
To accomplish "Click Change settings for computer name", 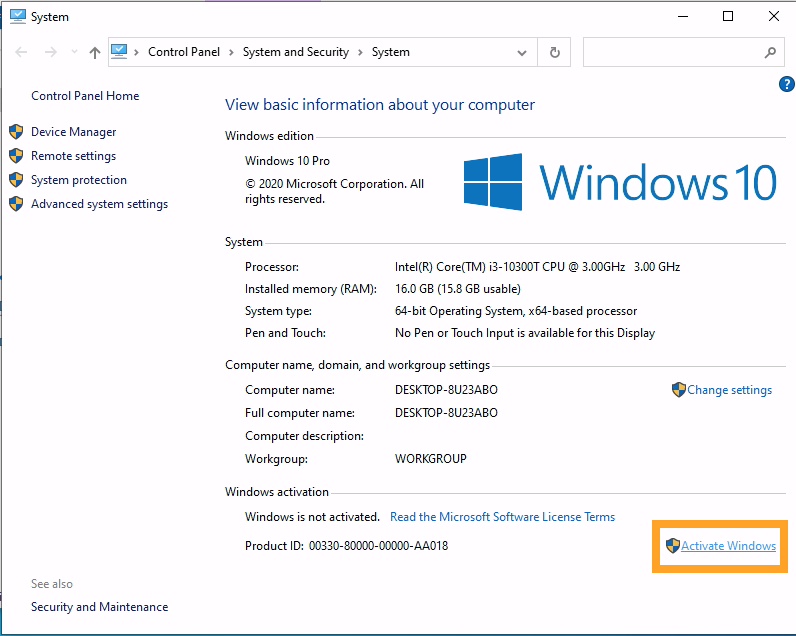I will point(729,390).
